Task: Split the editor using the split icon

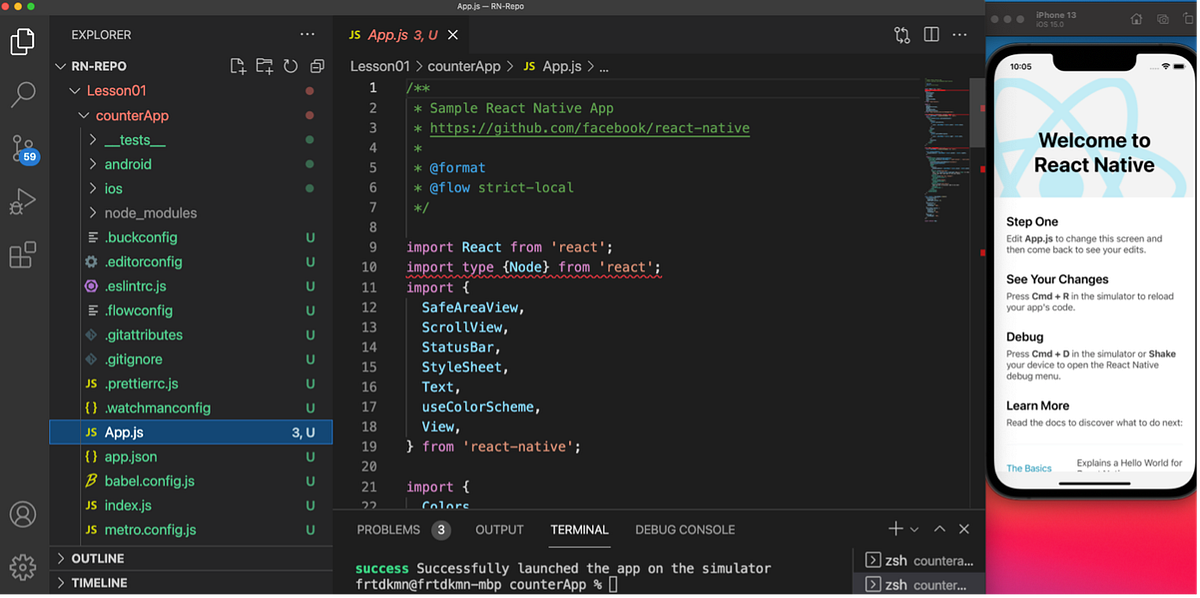Action: click(930, 34)
